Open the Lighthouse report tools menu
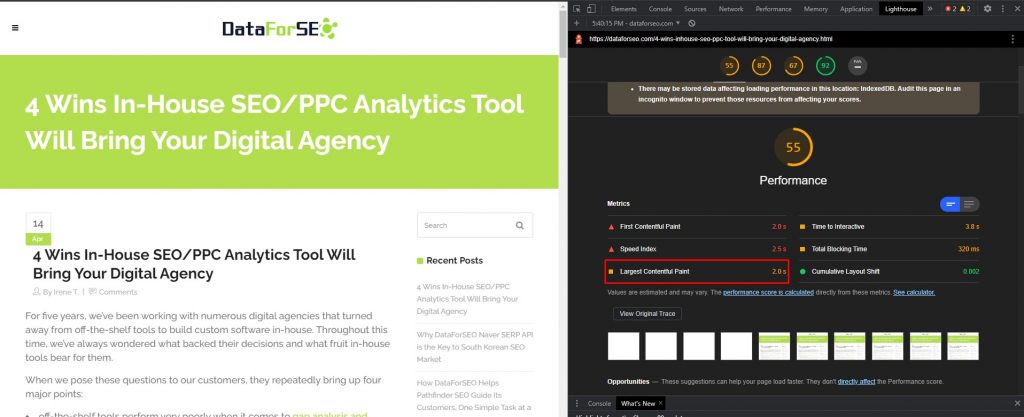The image size is (1024, 417). (1012, 39)
